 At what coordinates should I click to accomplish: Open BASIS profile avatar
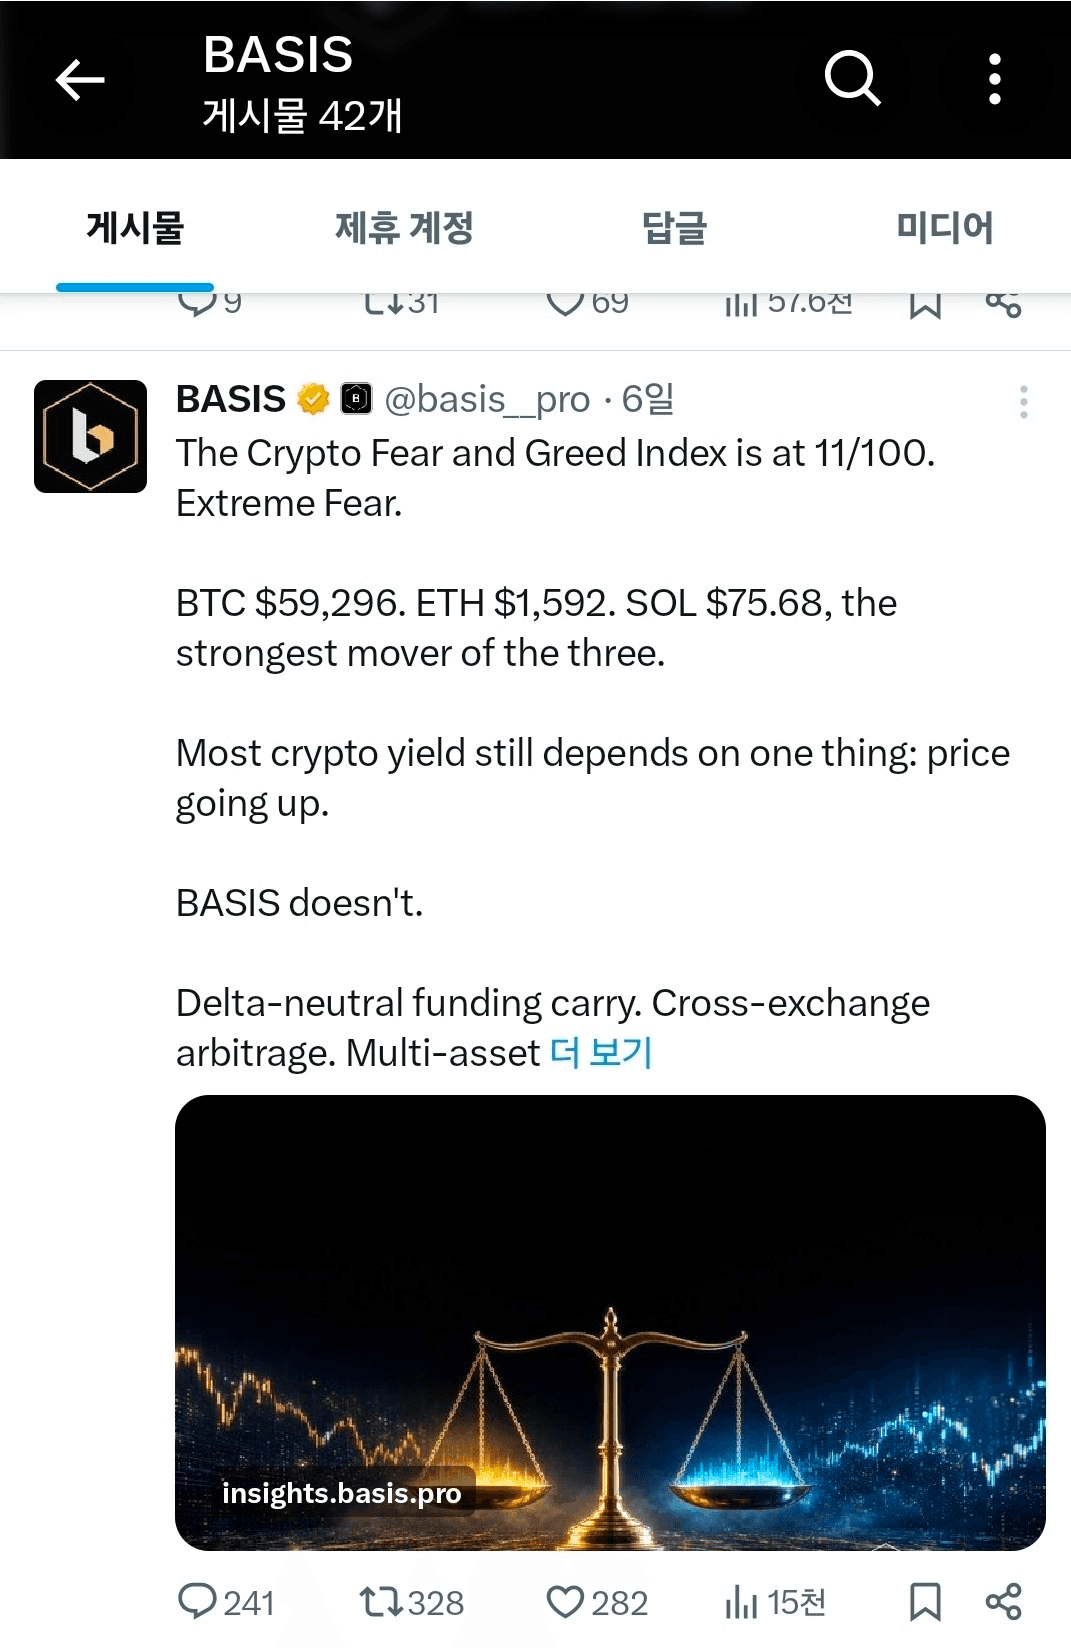pyautogui.click(x=90, y=436)
